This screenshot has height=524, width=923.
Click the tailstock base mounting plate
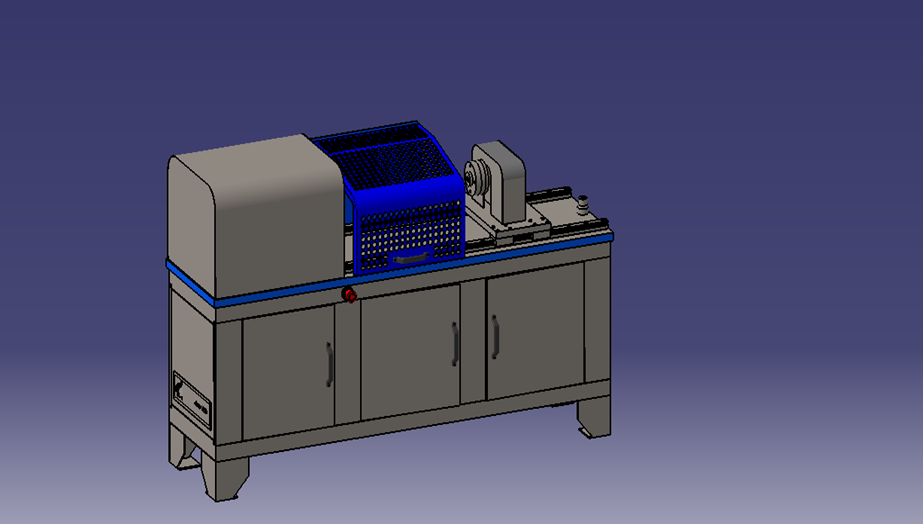pyautogui.click(x=515, y=230)
